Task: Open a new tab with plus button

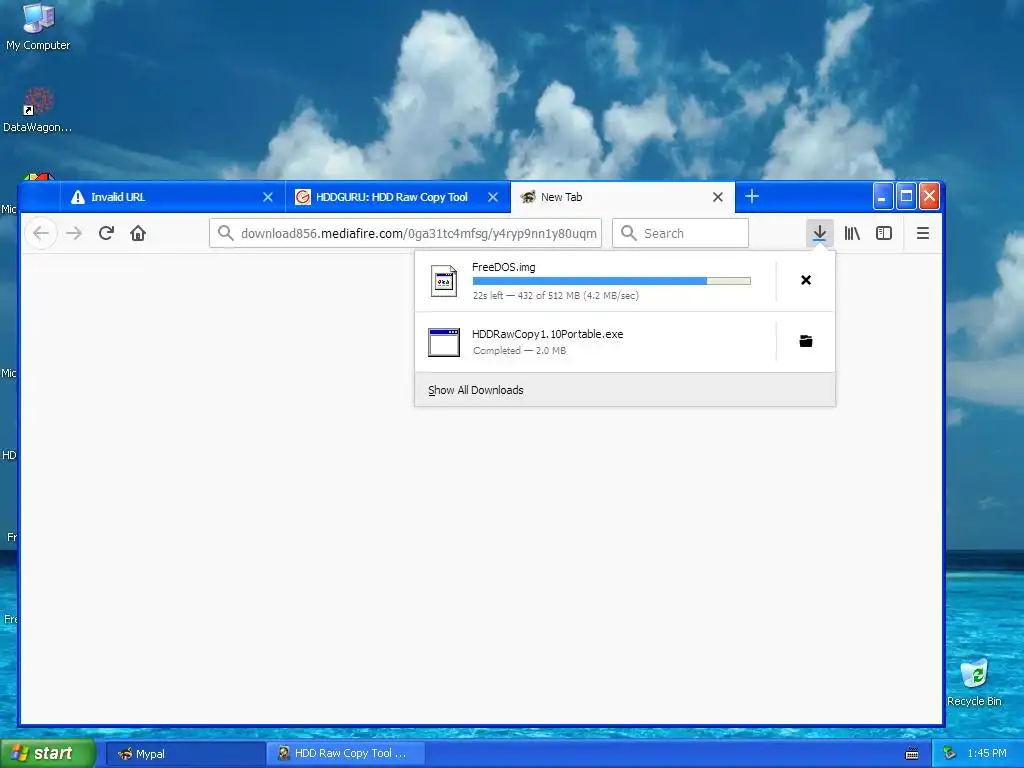Action: 752,197
